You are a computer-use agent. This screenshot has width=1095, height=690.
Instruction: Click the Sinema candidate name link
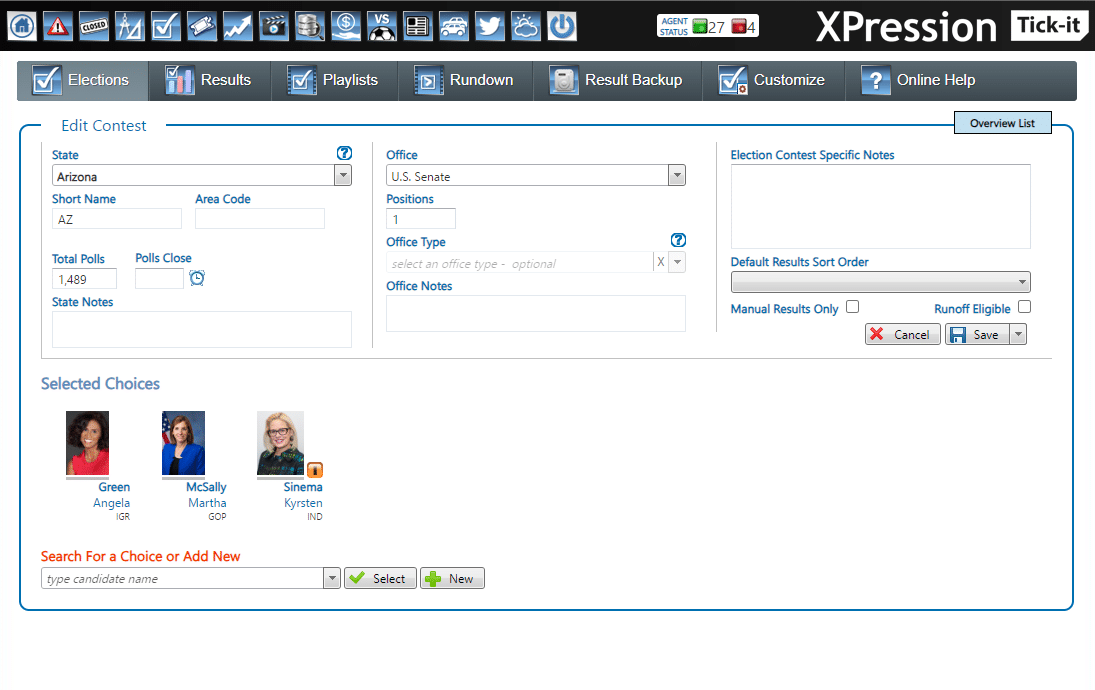coord(303,487)
